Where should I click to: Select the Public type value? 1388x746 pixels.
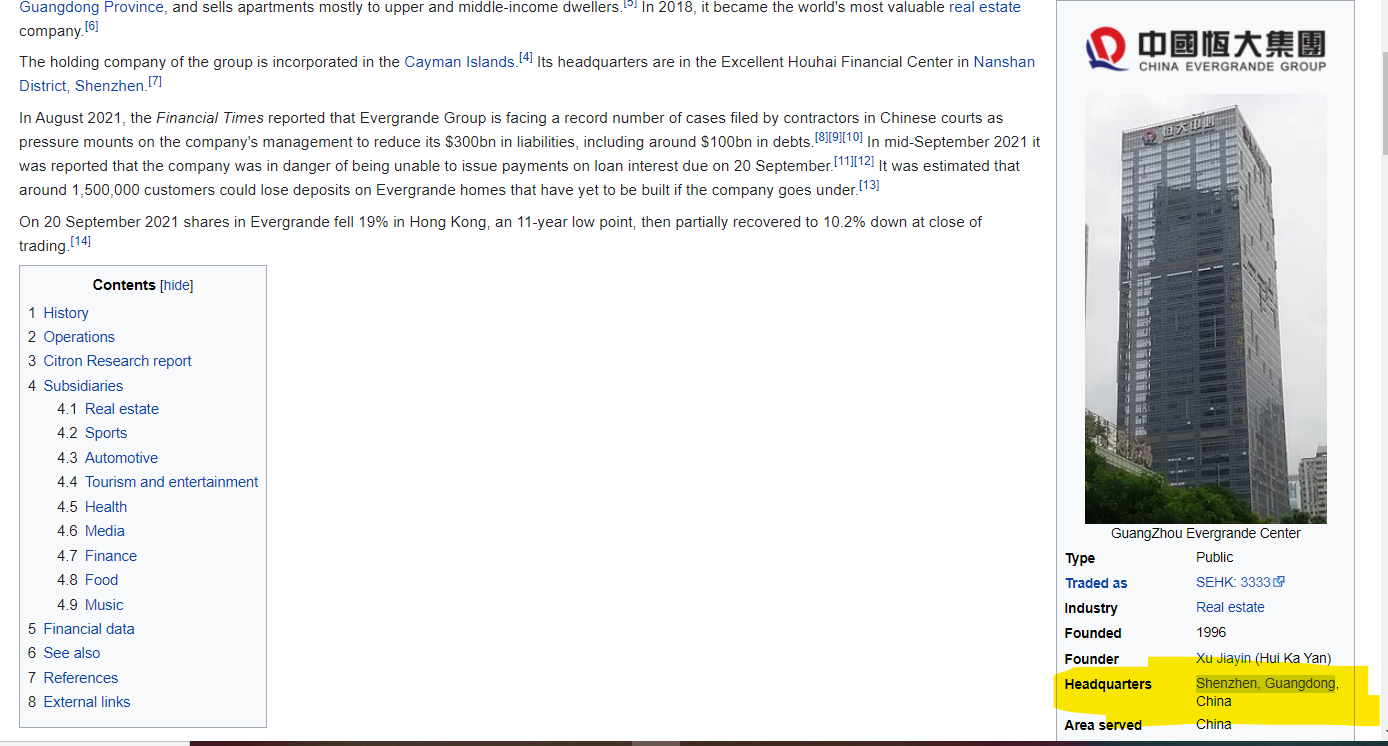(1215, 557)
